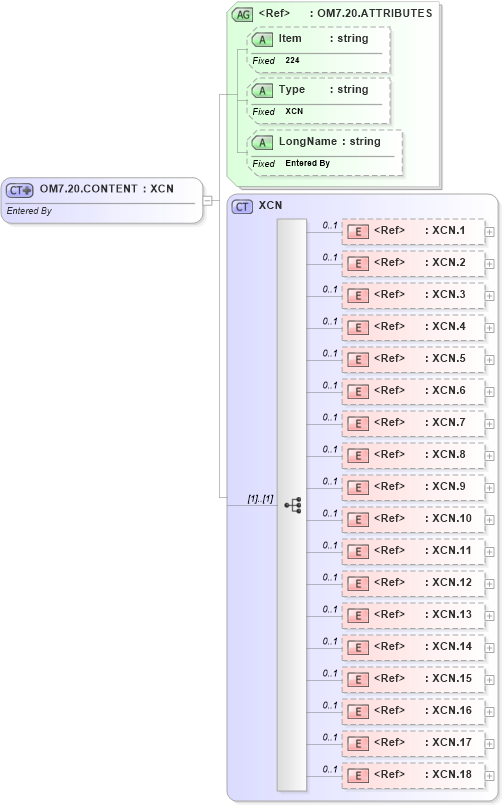Screen dimensions: 502x805
Task: Expand the XCN.6 element
Action: tap(489, 392)
